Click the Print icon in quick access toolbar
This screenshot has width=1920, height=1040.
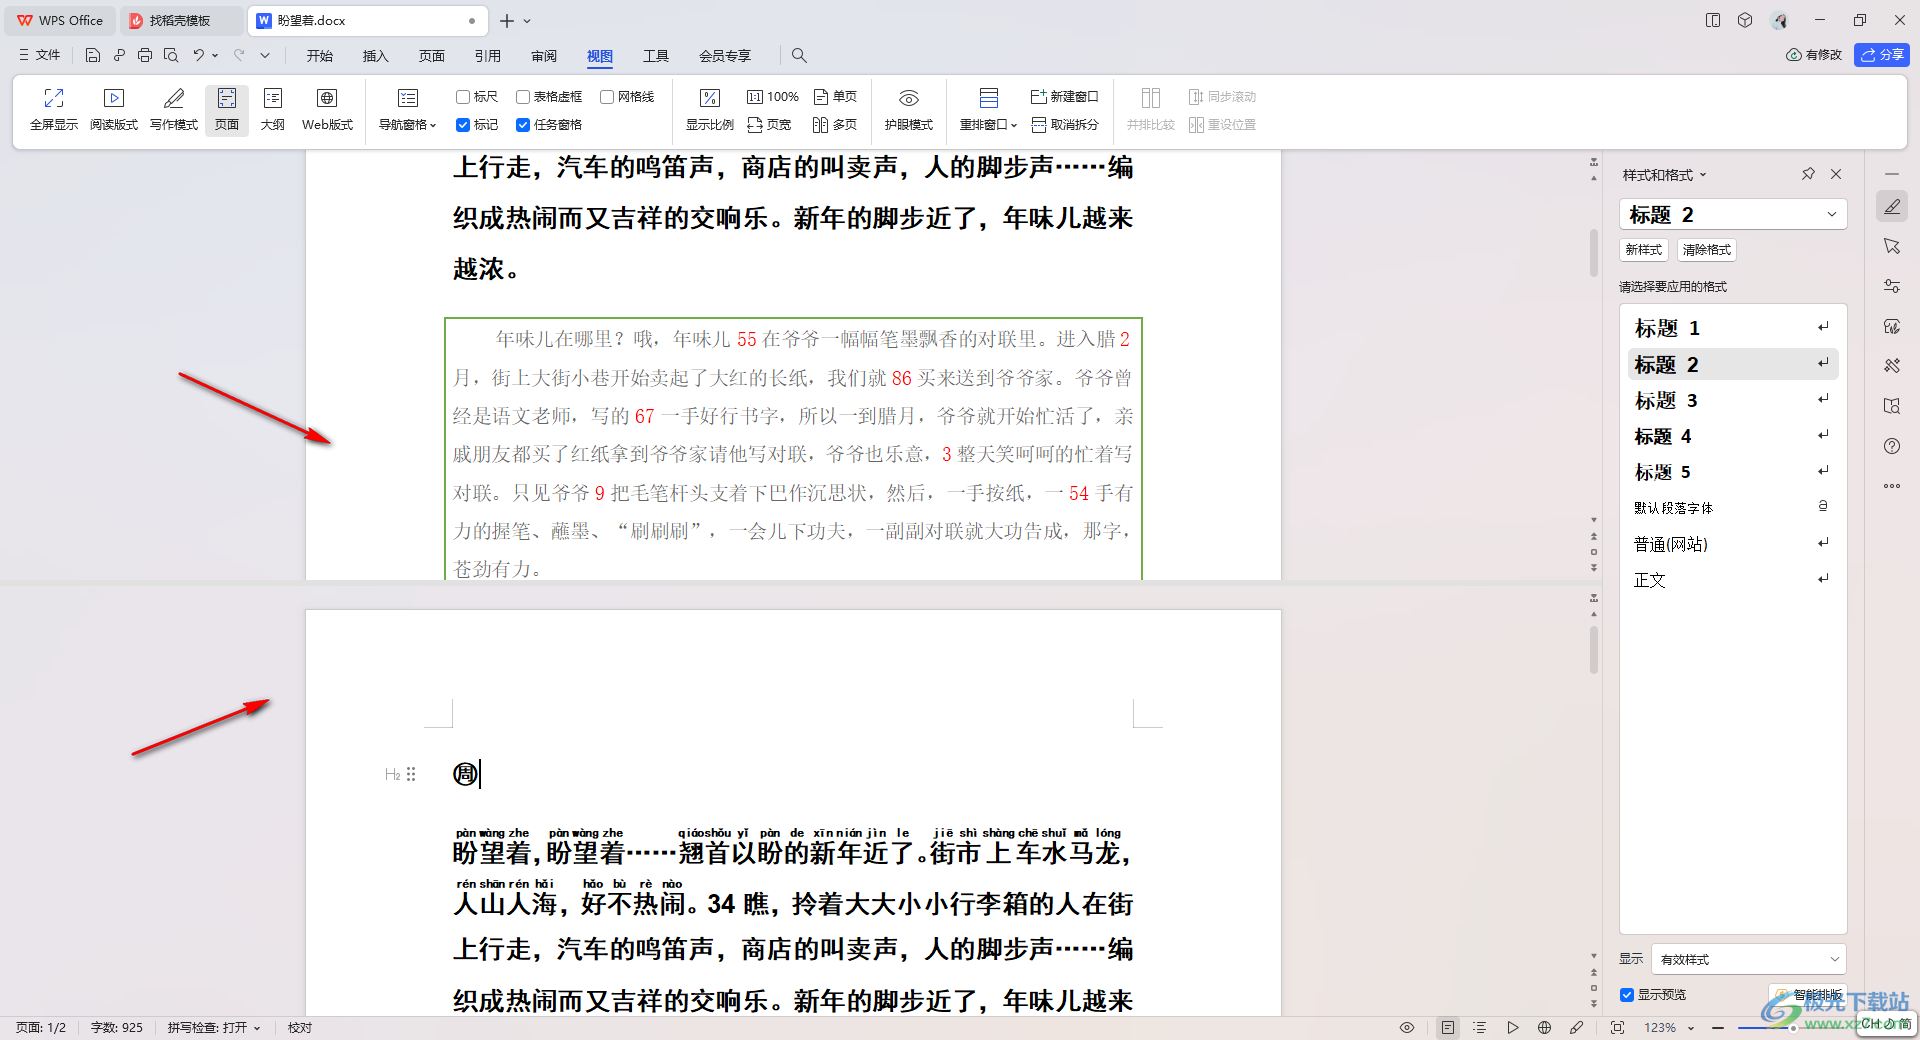tap(145, 55)
